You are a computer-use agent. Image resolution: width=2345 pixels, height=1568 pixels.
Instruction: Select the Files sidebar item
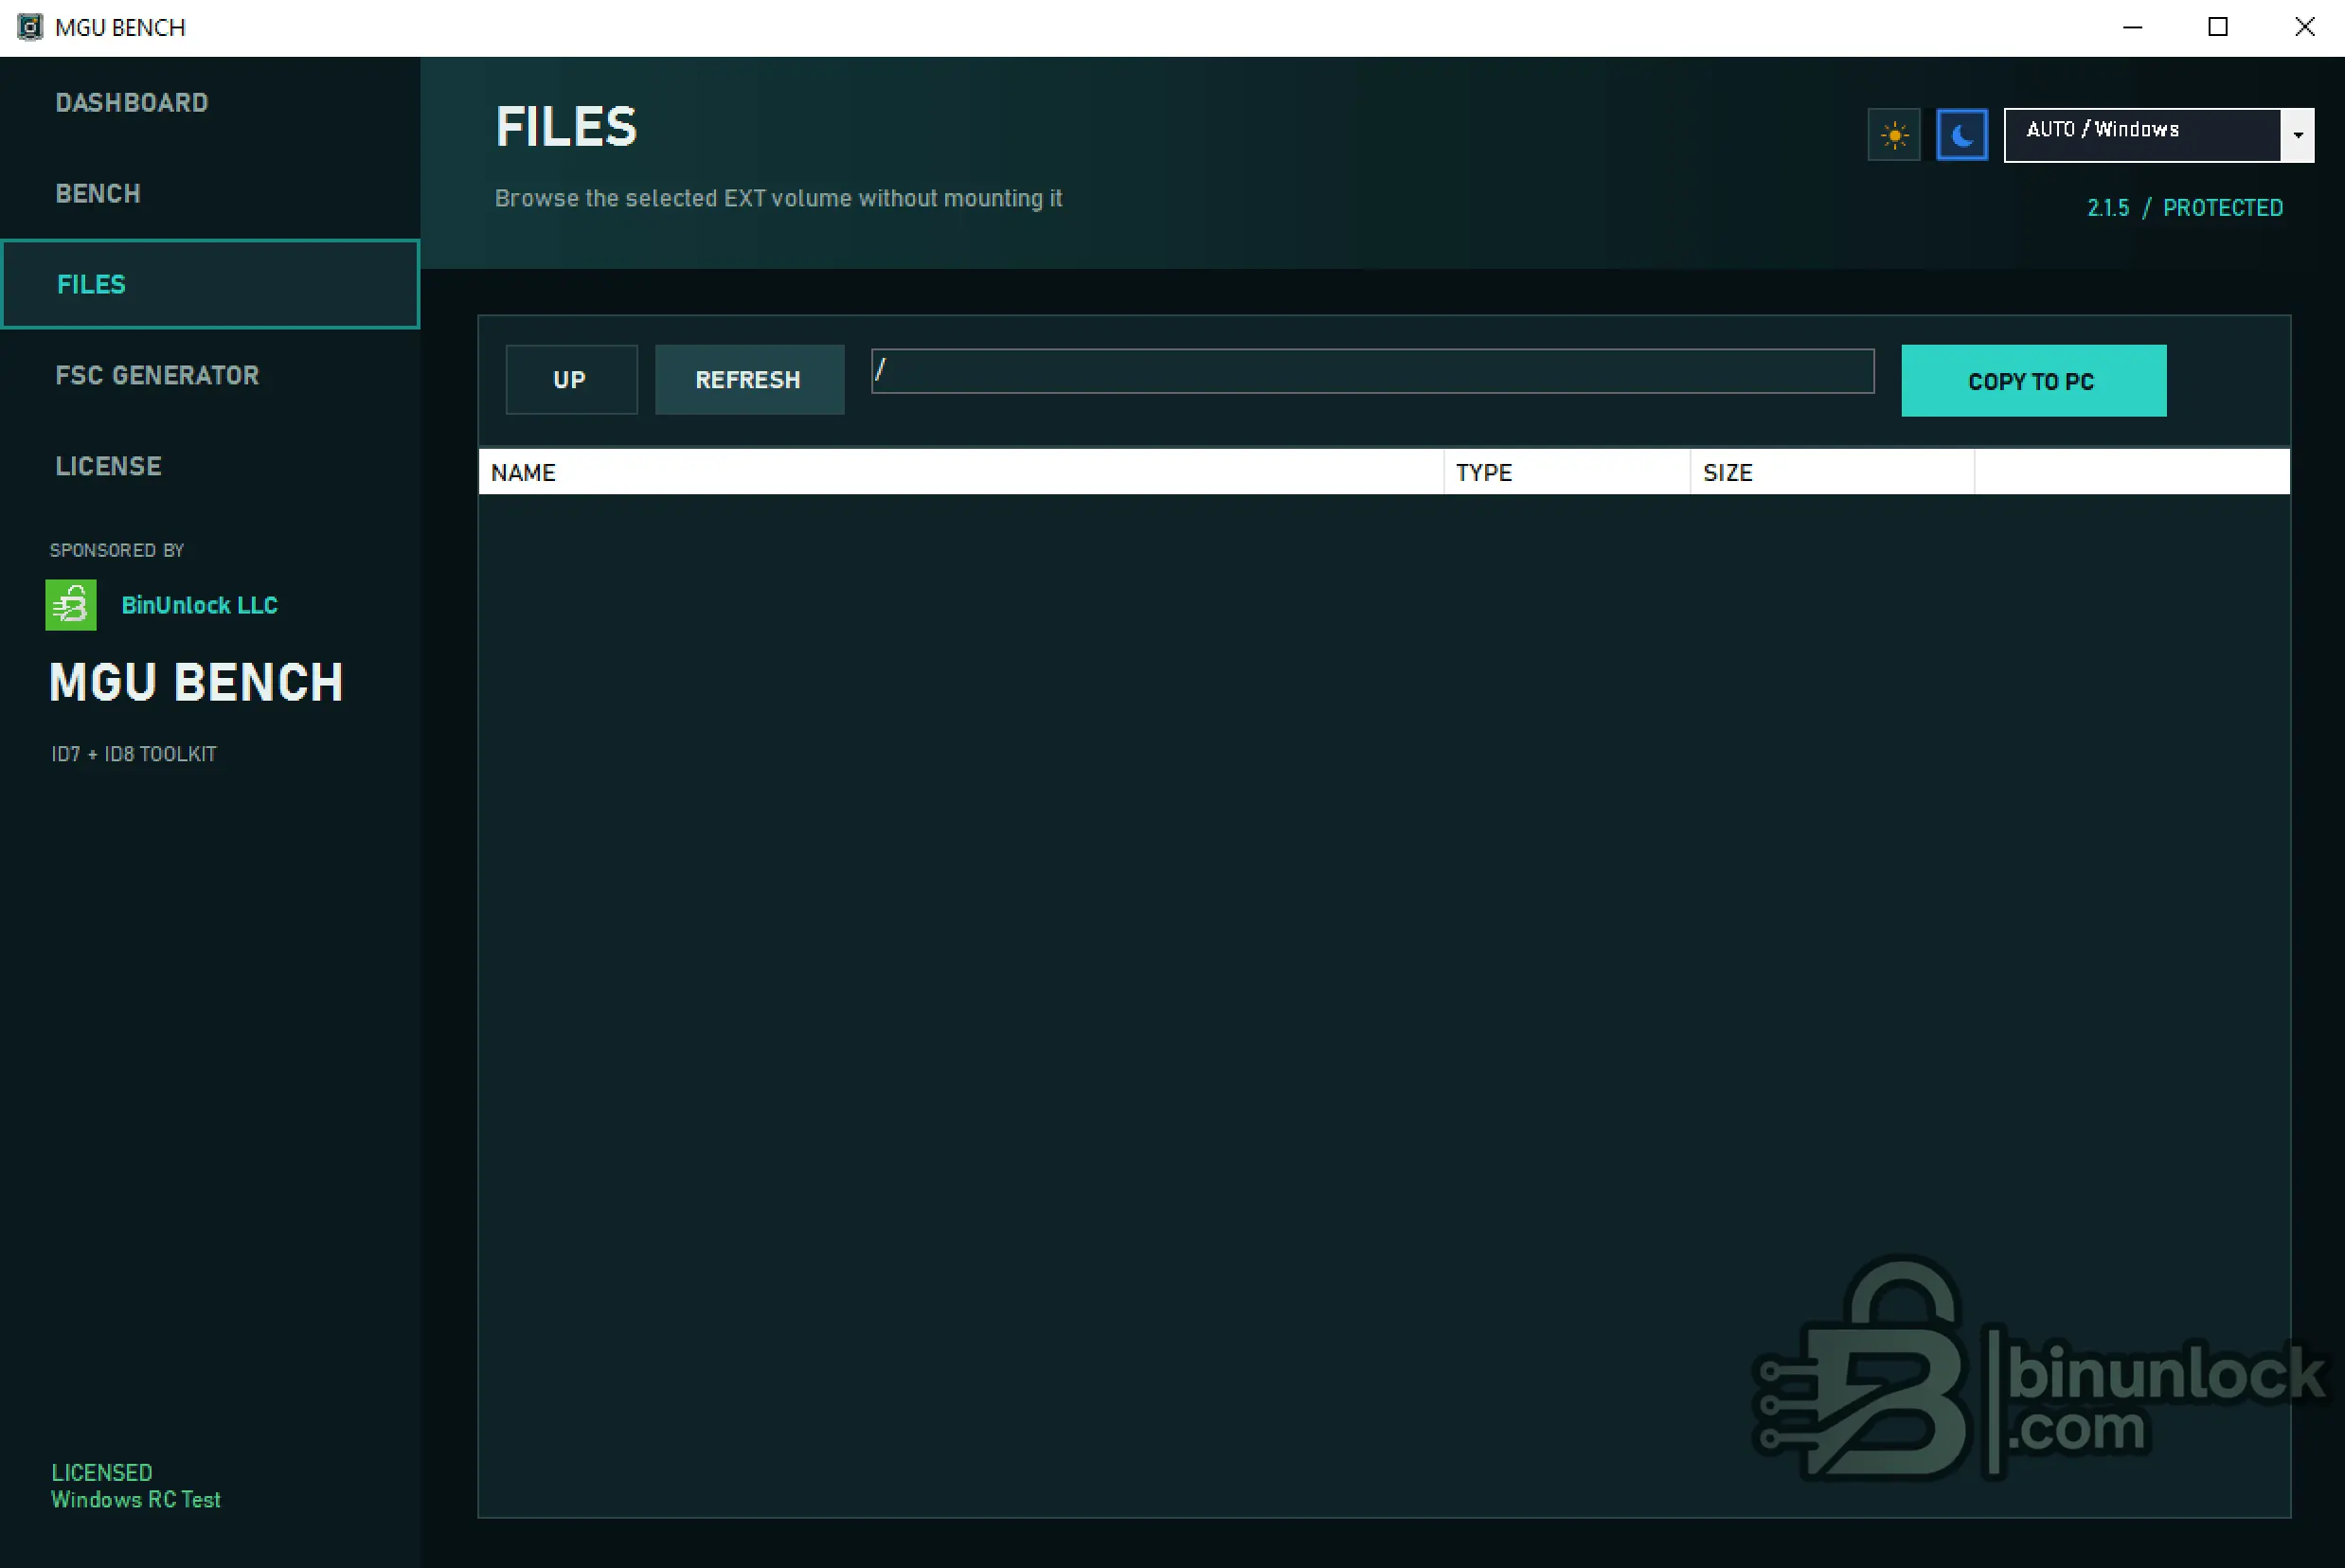210,284
